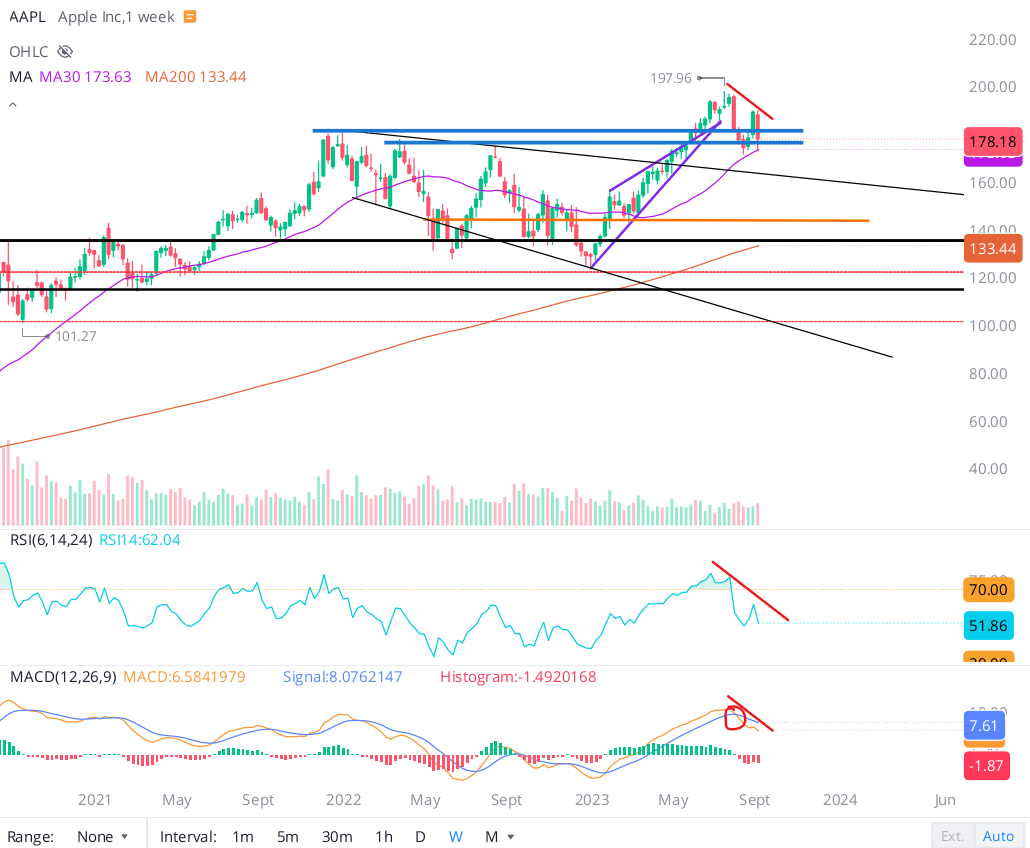Switch to the W weekly interval
The width and height of the screenshot is (1030, 848).
click(x=455, y=836)
